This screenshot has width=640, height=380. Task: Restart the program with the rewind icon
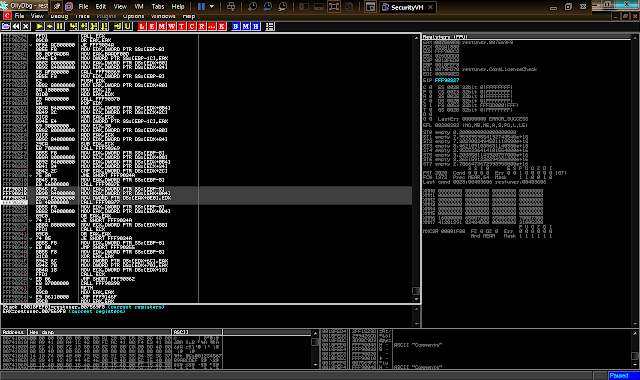16,26
